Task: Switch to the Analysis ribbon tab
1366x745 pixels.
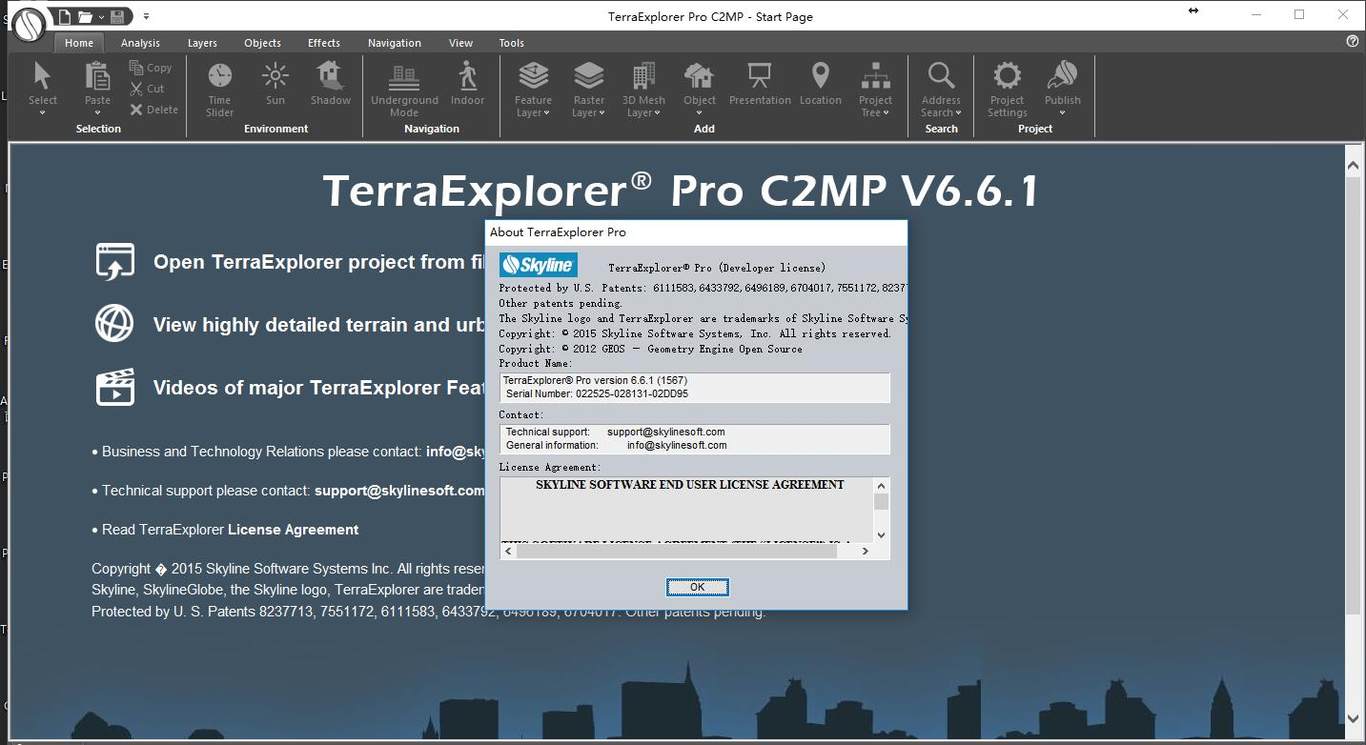Action: point(140,43)
